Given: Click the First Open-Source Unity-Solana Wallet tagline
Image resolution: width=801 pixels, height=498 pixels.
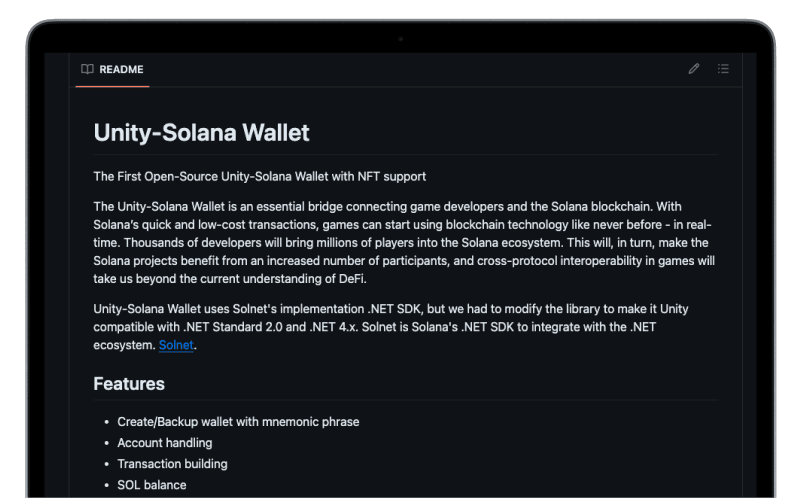Looking at the screenshot, I should point(259,177).
